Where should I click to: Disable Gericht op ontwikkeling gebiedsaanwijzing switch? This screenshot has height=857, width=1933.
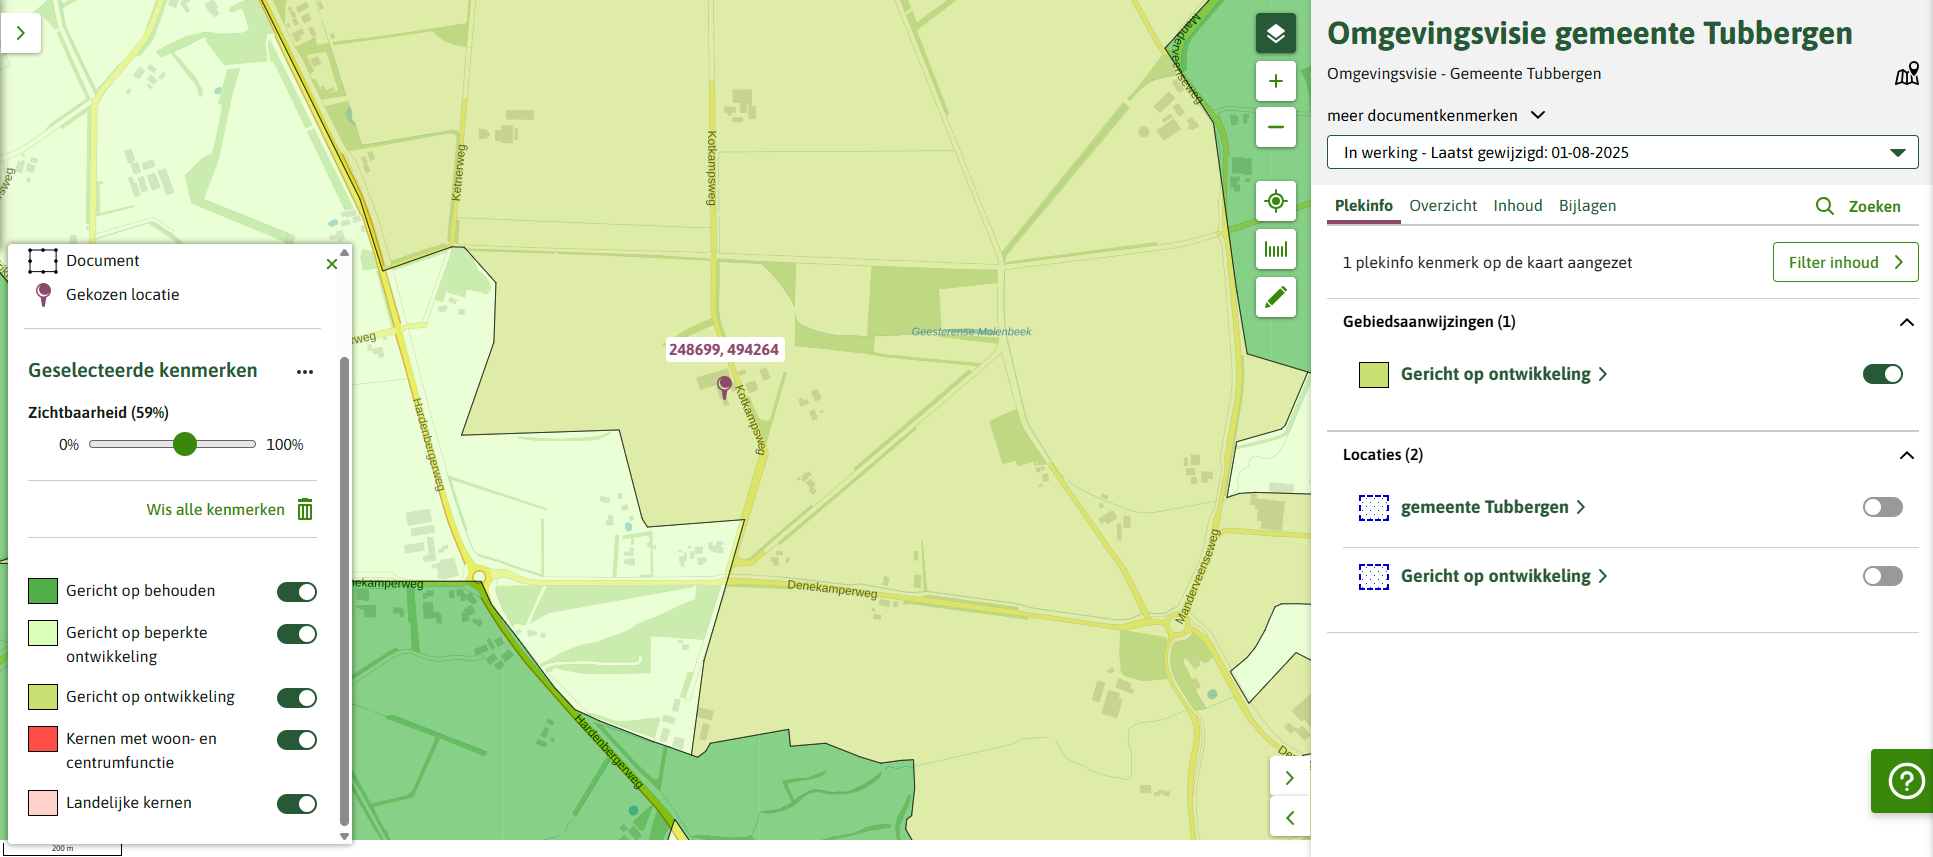point(1883,374)
